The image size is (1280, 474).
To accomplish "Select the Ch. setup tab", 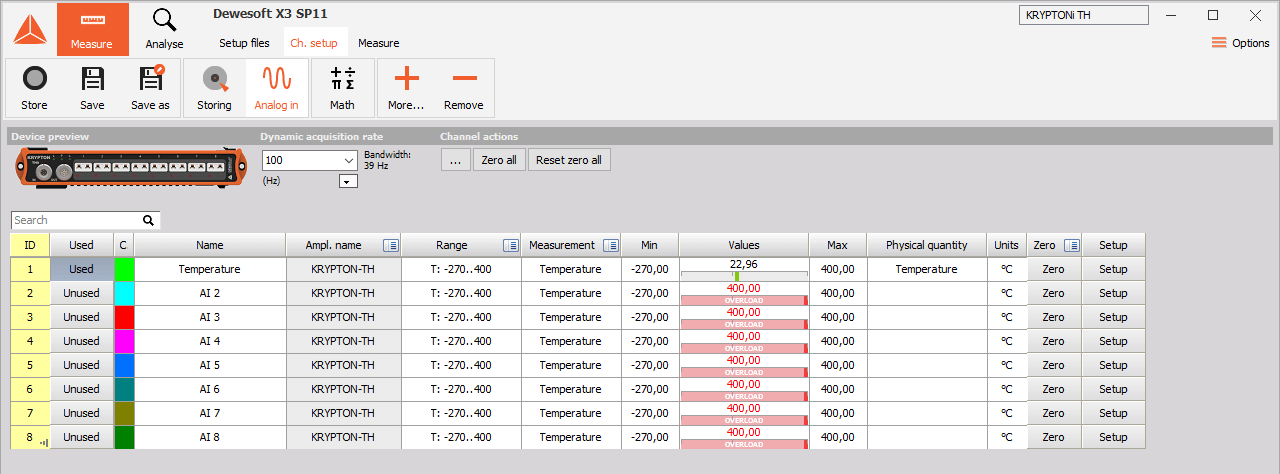I will click(x=314, y=43).
